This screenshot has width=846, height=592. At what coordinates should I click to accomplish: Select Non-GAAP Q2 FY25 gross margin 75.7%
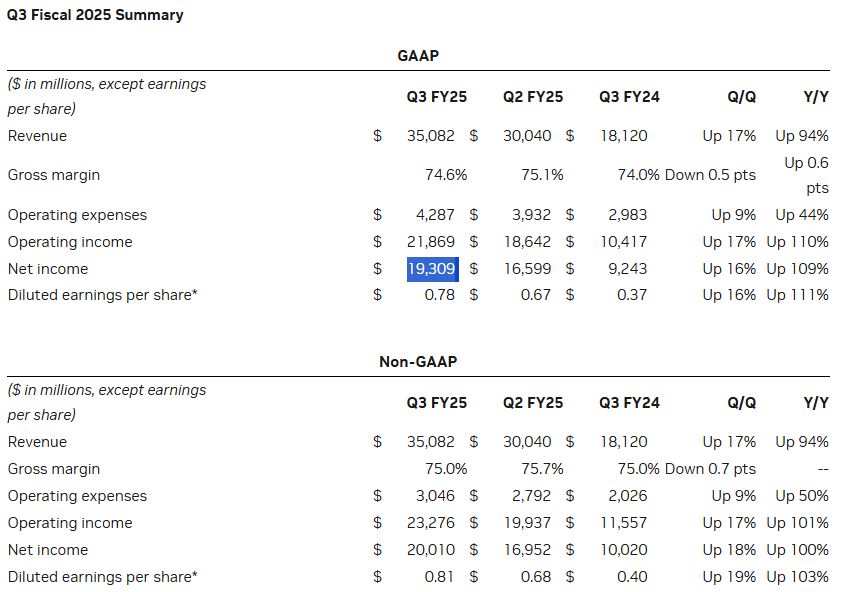click(542, 469)
